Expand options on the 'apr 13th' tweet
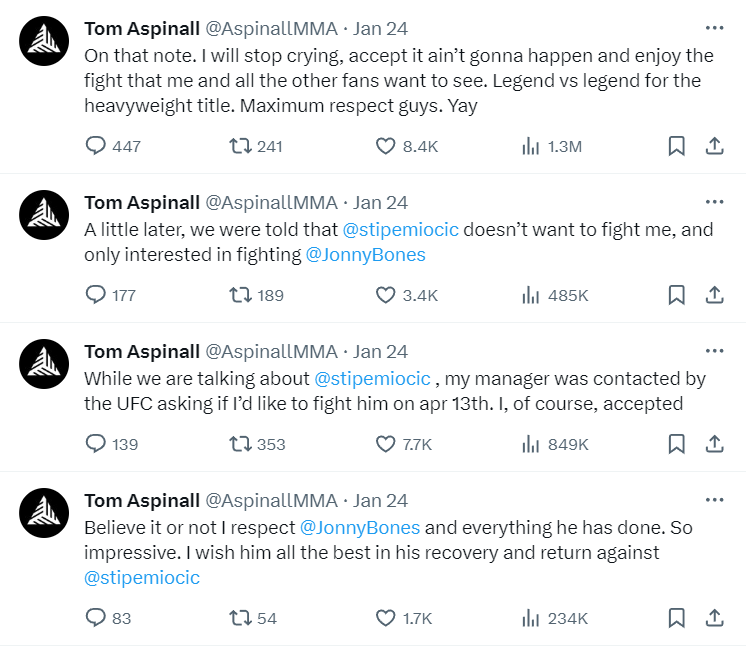Screen dimensions: 746x648 click(x=714, y=351)
